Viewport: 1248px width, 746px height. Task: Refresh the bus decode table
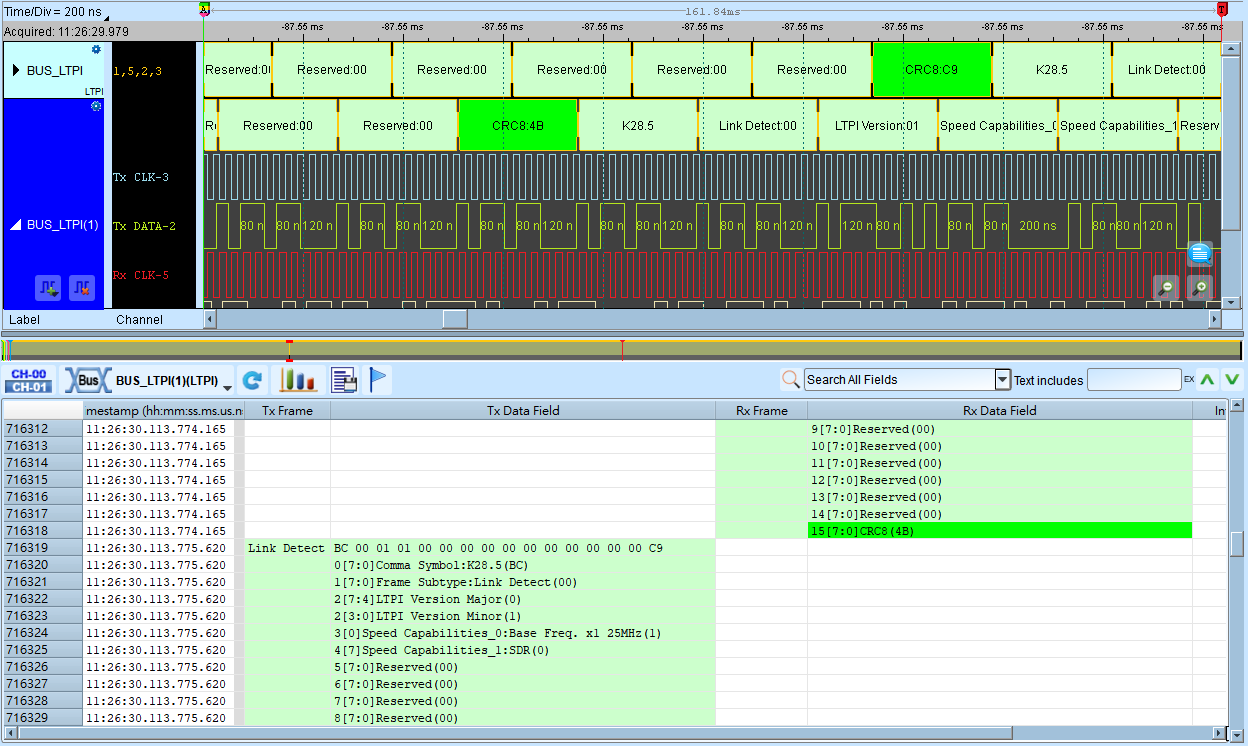(252, 380)
